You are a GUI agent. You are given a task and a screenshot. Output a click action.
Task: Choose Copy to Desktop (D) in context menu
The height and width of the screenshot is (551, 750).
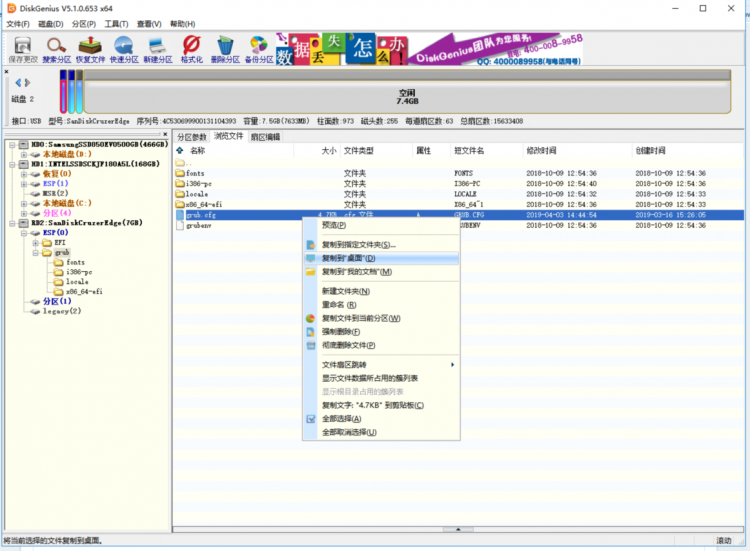[381, 258]
